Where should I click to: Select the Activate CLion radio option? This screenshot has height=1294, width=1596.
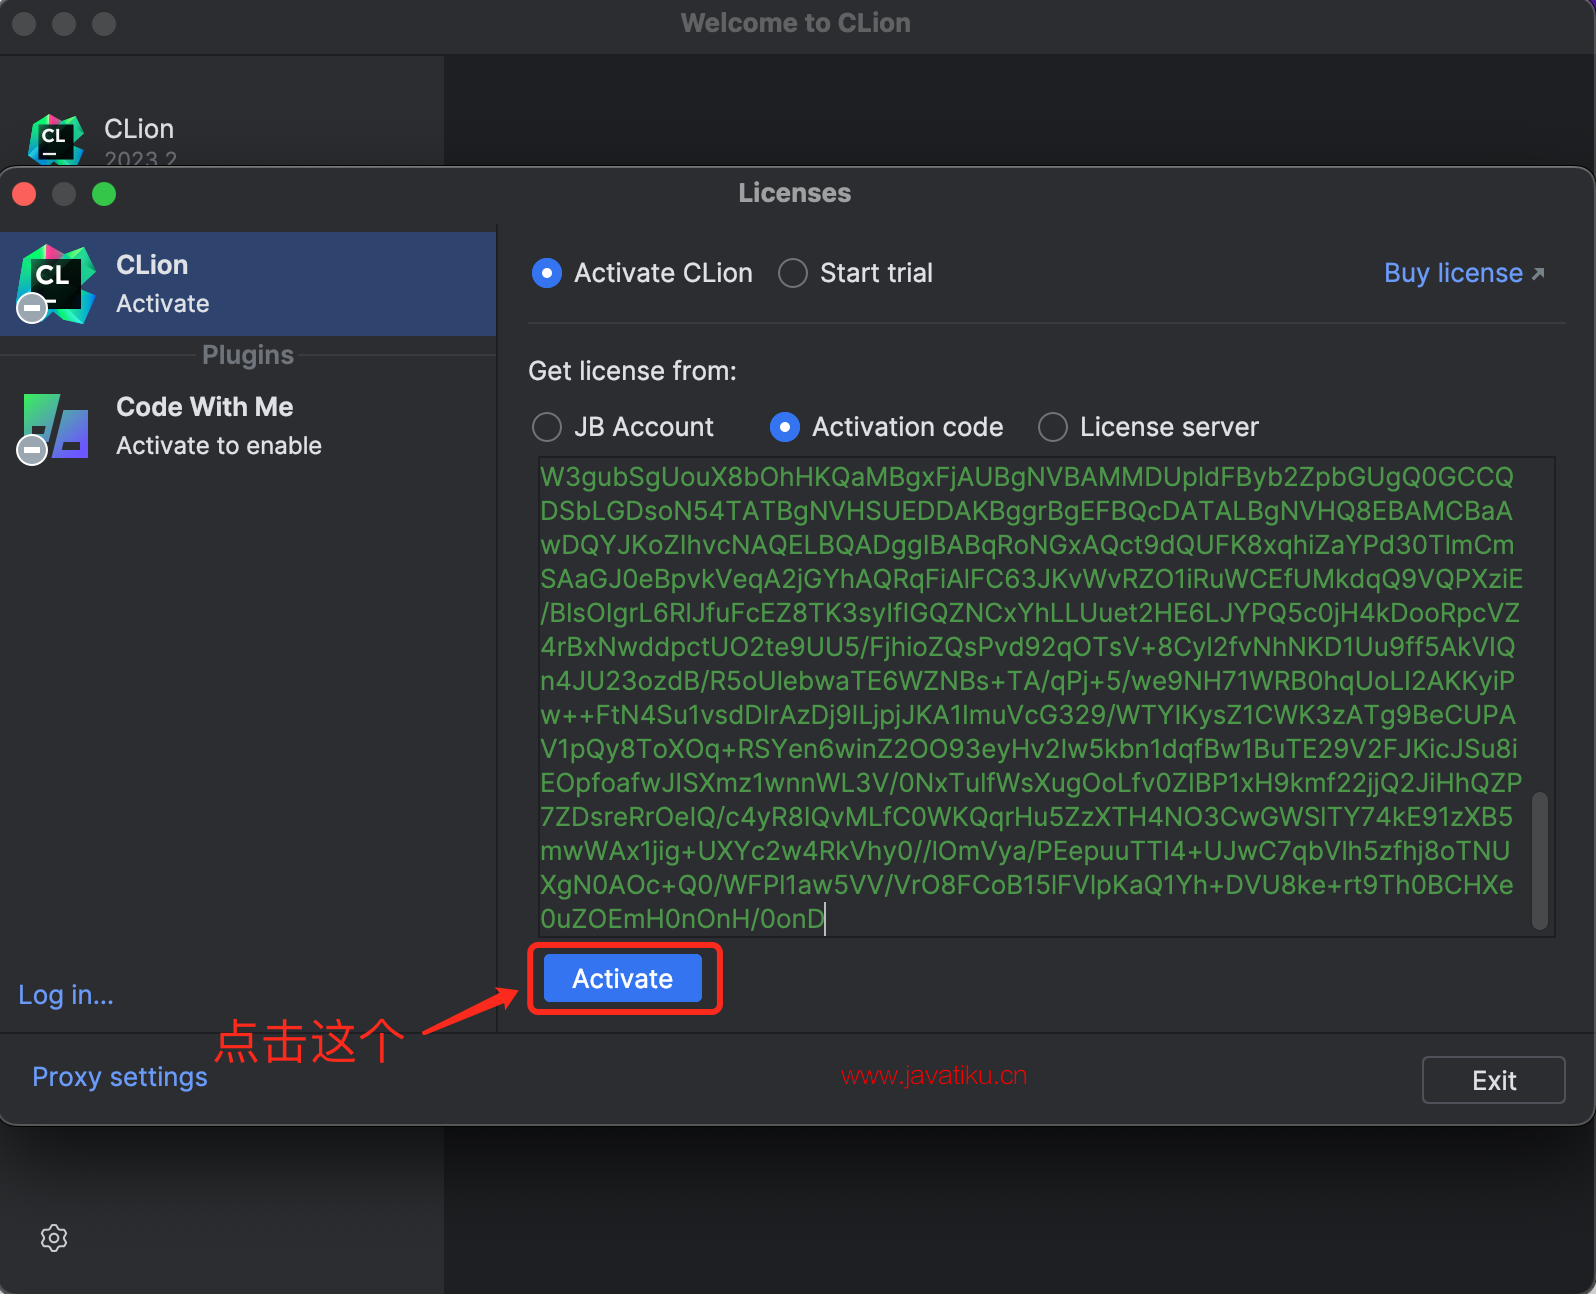point(547,273)
